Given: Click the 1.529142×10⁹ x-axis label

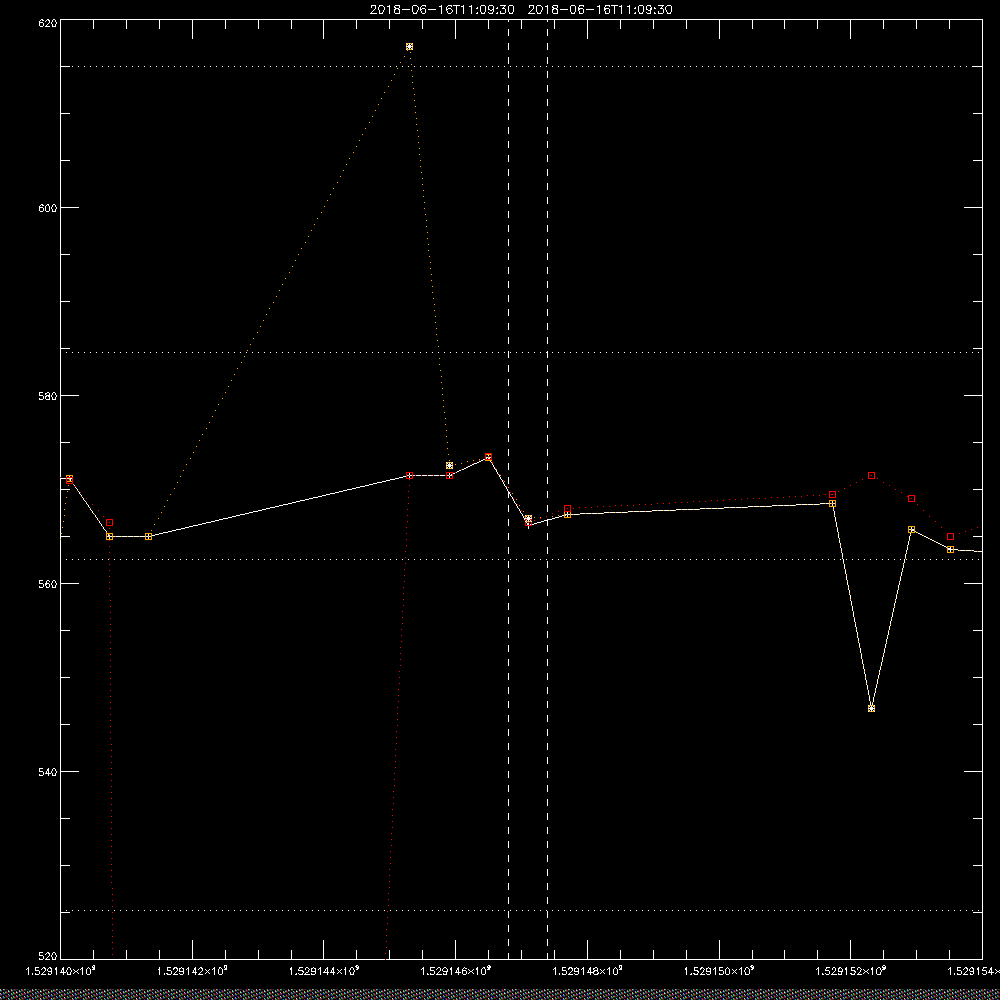Looking at the screenshot, I should pyautogui.click(x=192, y=971).
